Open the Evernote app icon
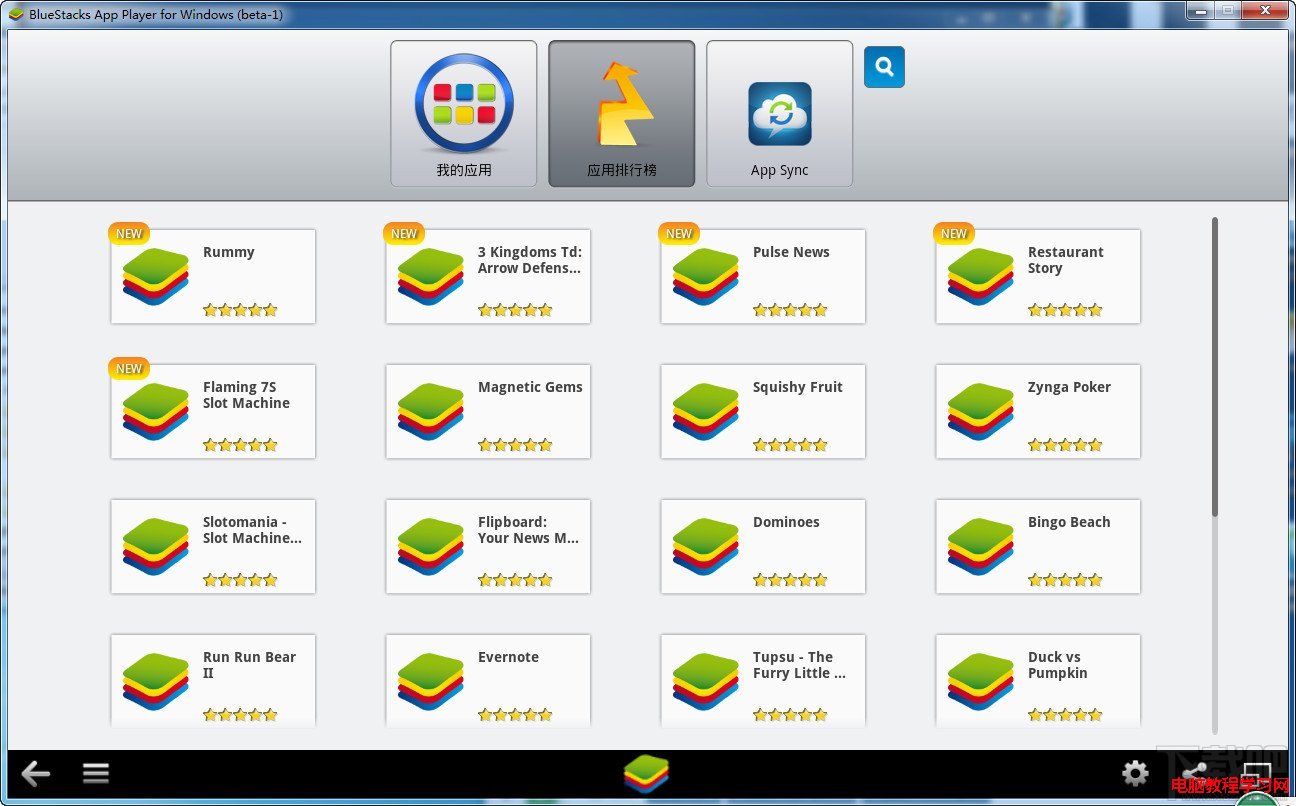The width and height of the screenshot is (1296, 806). (430, 682)
